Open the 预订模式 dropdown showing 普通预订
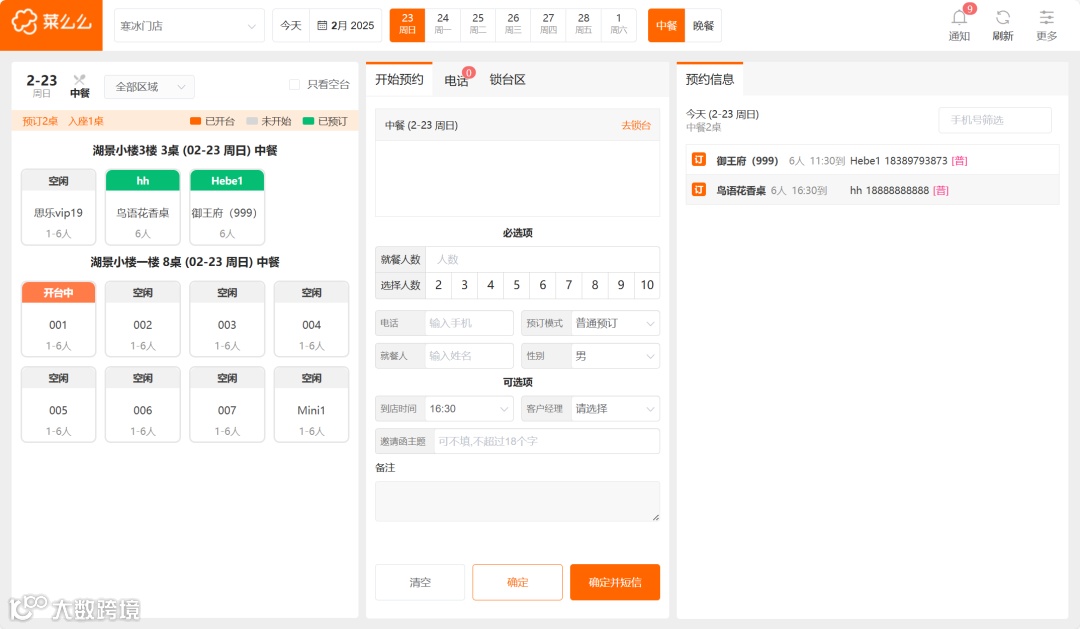This screenshot has width=1080, height=629. click(615, 323)
